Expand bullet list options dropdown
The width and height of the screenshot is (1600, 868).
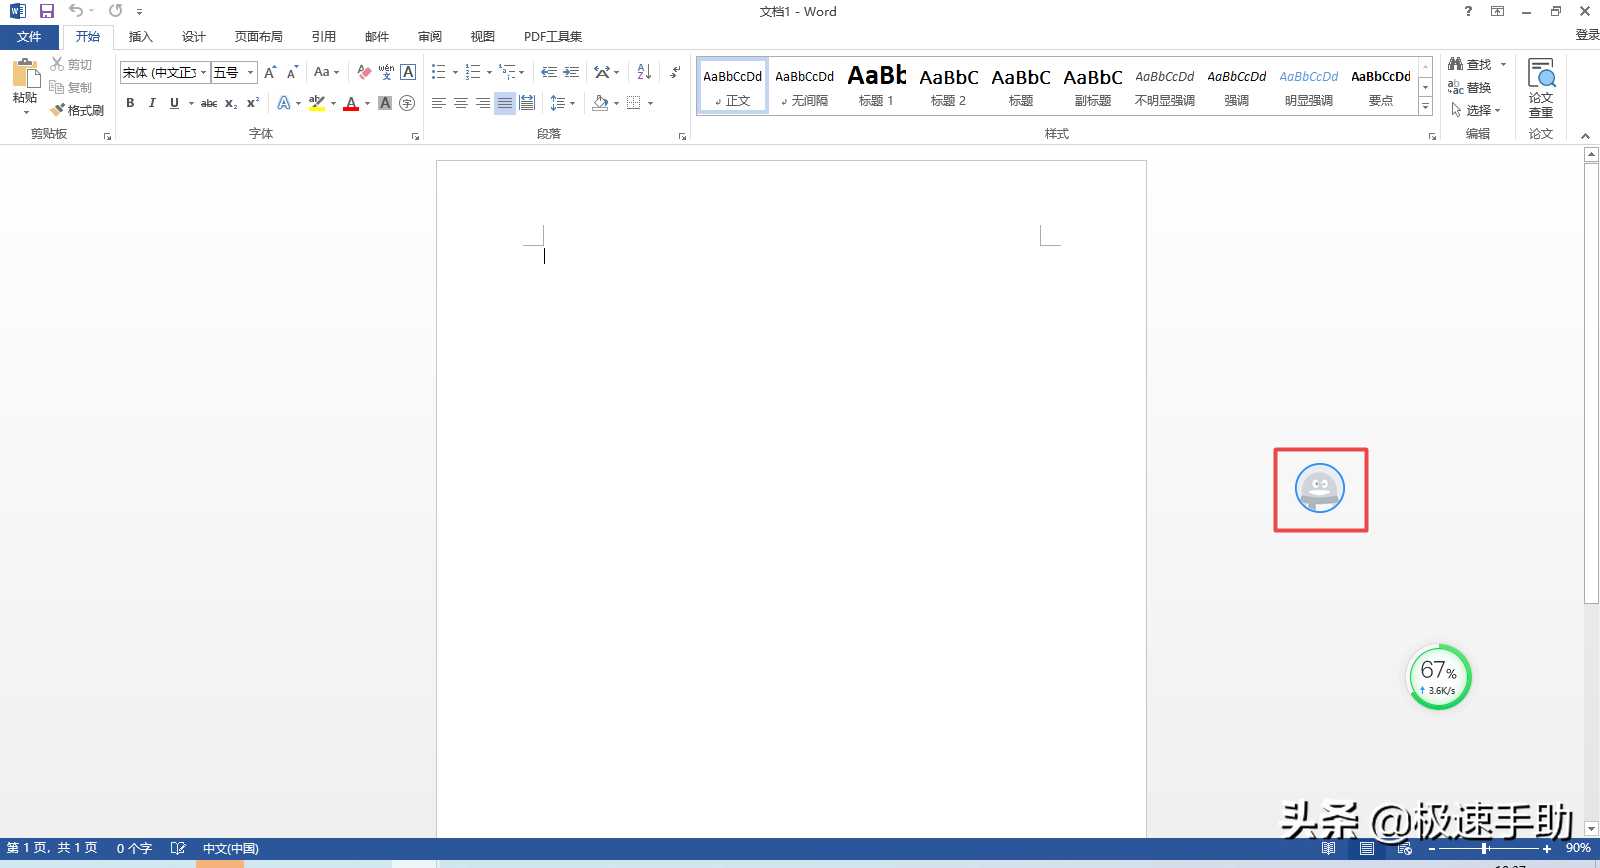pyautogui.click(x=455, y=72)
